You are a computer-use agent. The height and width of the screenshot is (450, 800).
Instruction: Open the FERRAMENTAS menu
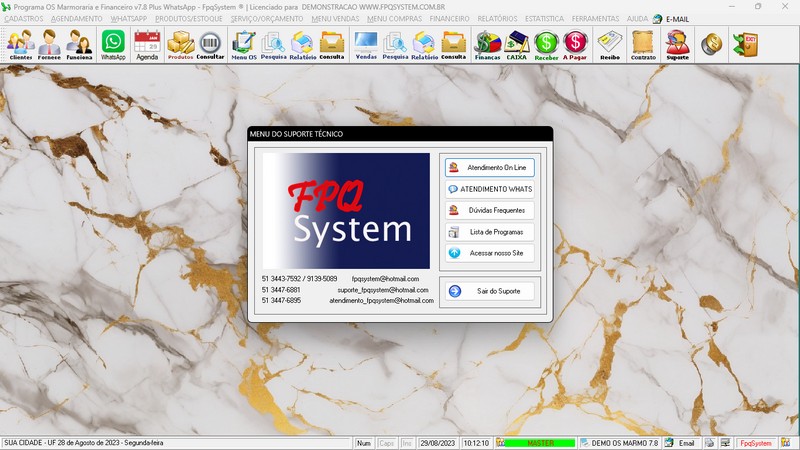[x=595, y=19]
